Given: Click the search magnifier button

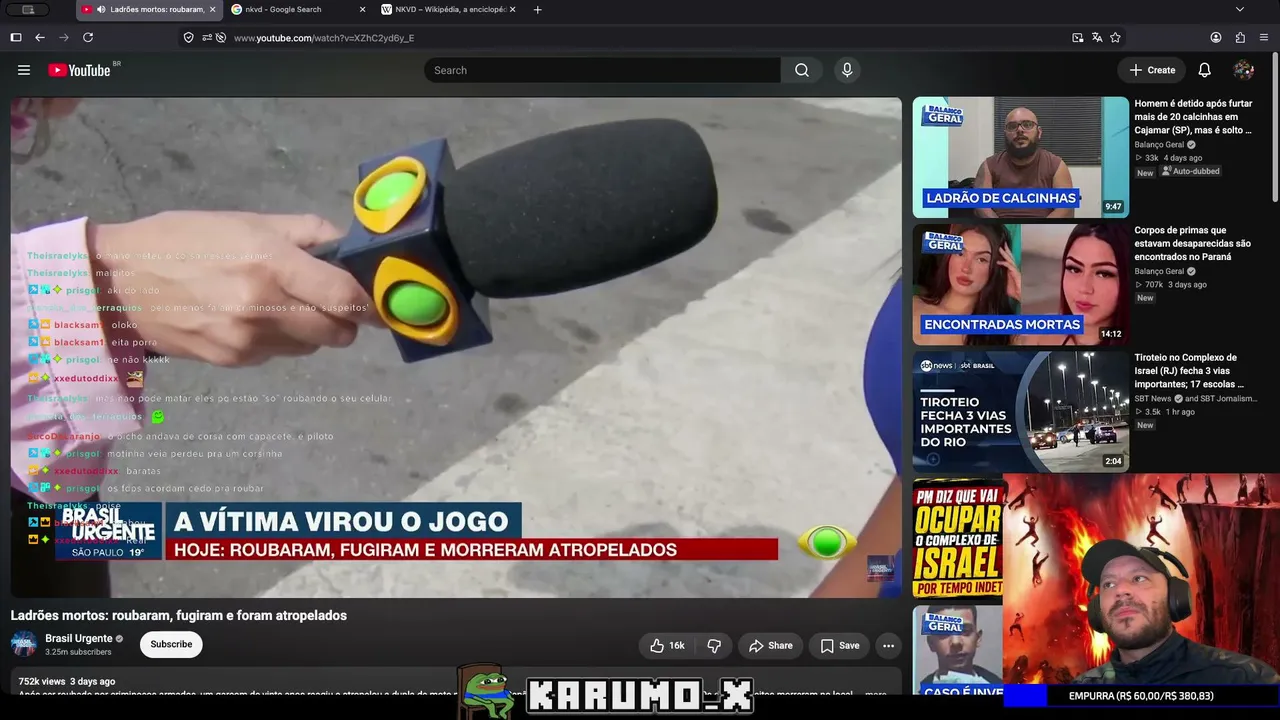Looking at the screenshot, I should 802,70.
